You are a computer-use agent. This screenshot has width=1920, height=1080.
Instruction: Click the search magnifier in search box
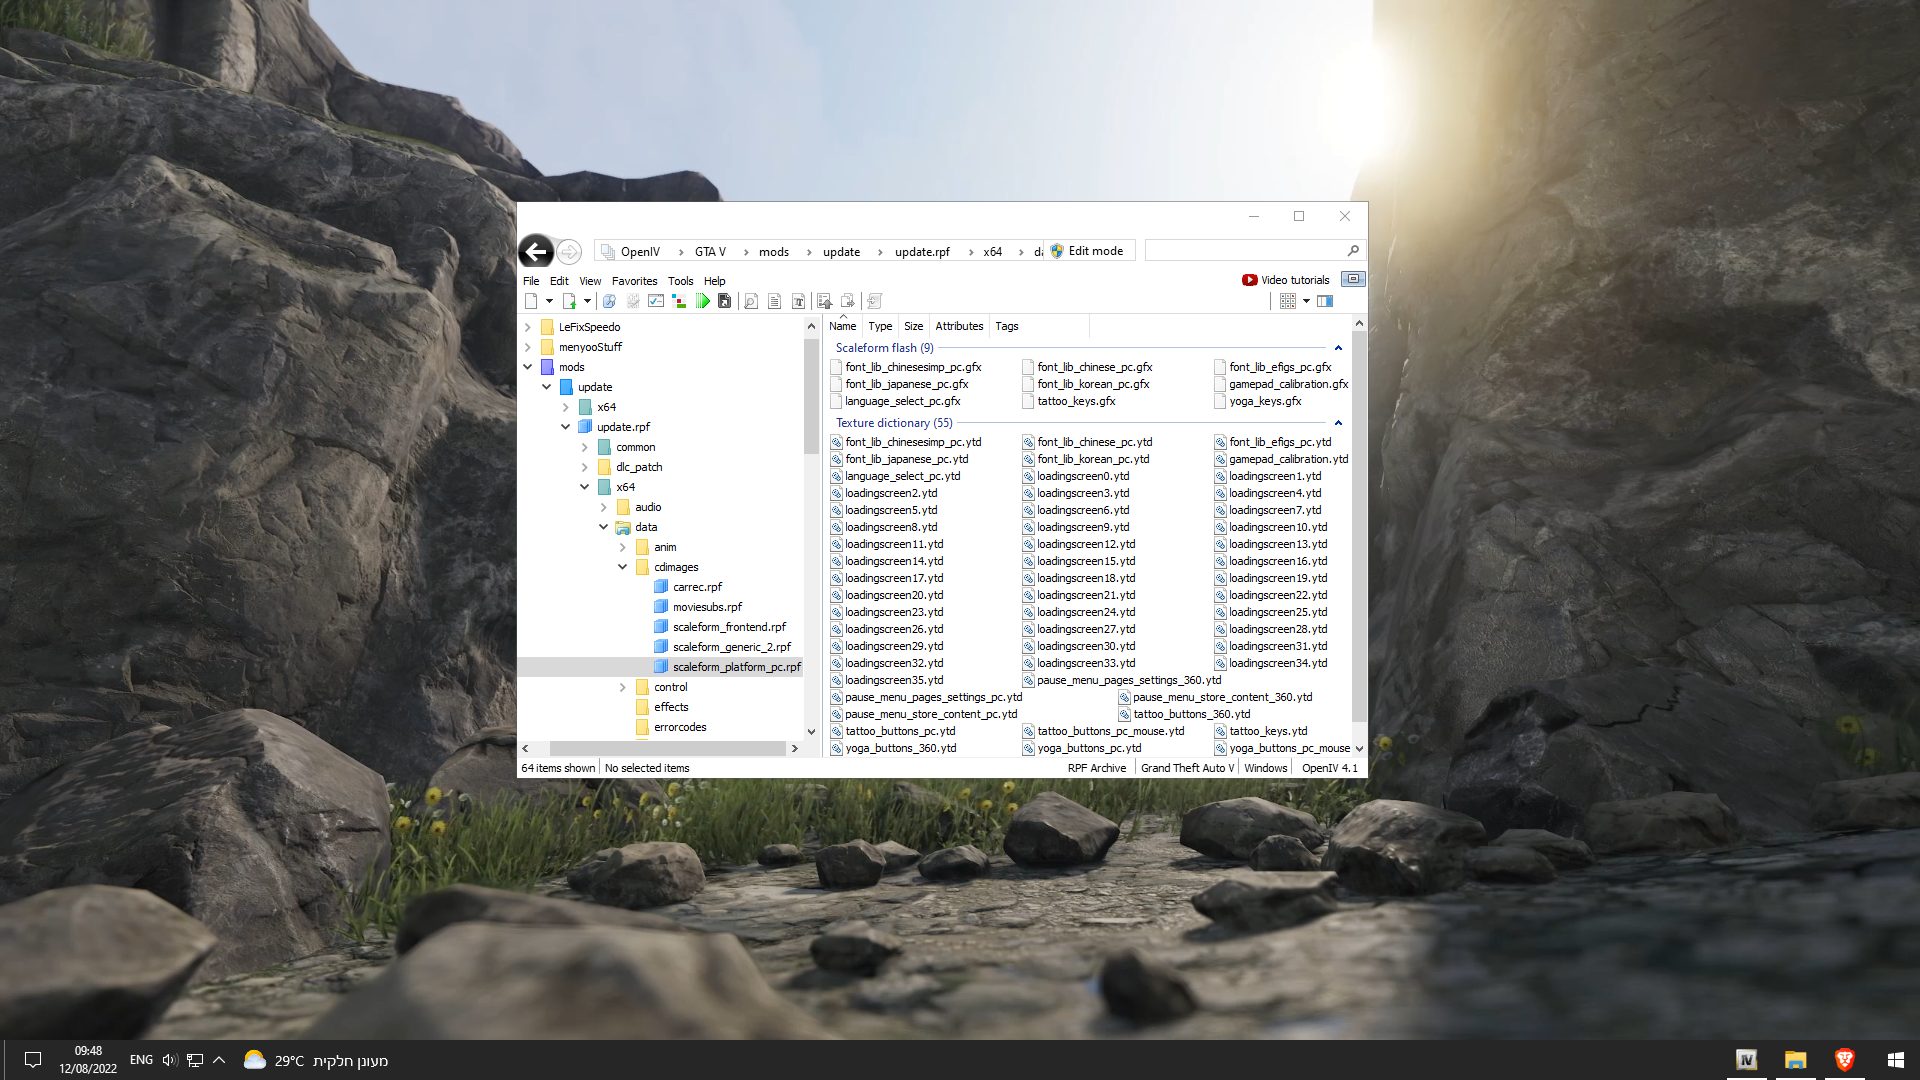[1353, 251]
